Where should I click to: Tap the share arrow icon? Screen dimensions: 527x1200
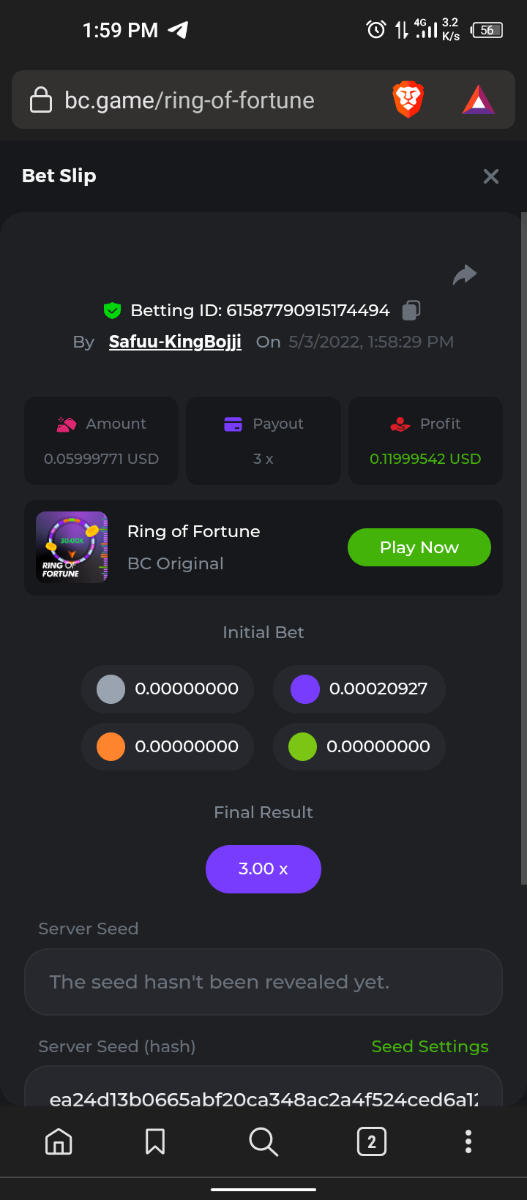point(464,275)
